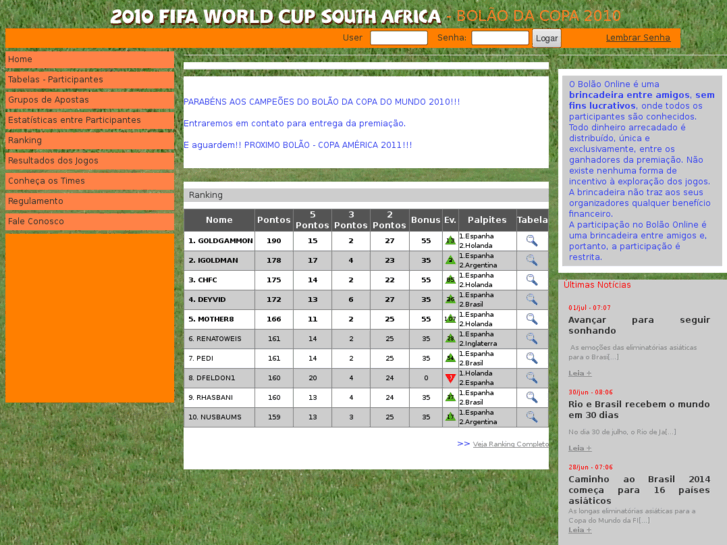Screen dimensions: 727x545
Task: Click magnifier icon for NUSBAUMS
Action: click(532, 417)
